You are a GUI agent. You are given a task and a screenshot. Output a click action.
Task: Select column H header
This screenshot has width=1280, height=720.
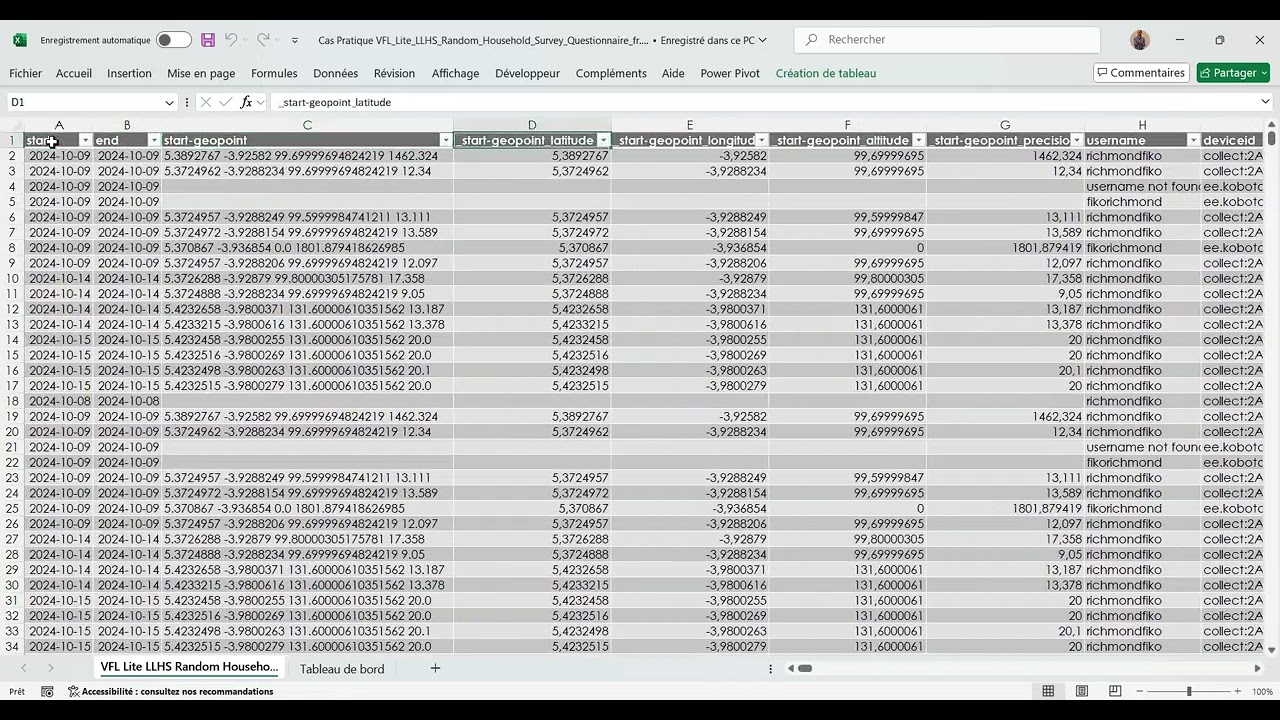pyautogui.click(x=1142, y=125)
